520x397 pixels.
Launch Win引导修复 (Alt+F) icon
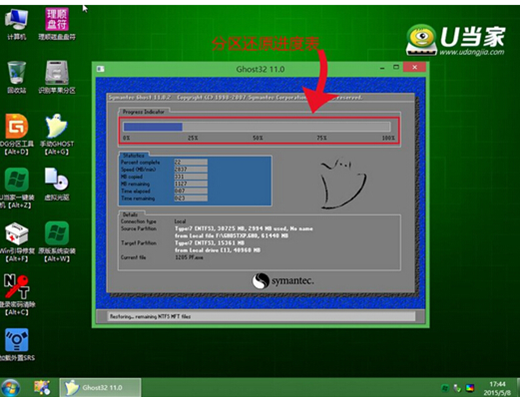click(x=16, y=242)
